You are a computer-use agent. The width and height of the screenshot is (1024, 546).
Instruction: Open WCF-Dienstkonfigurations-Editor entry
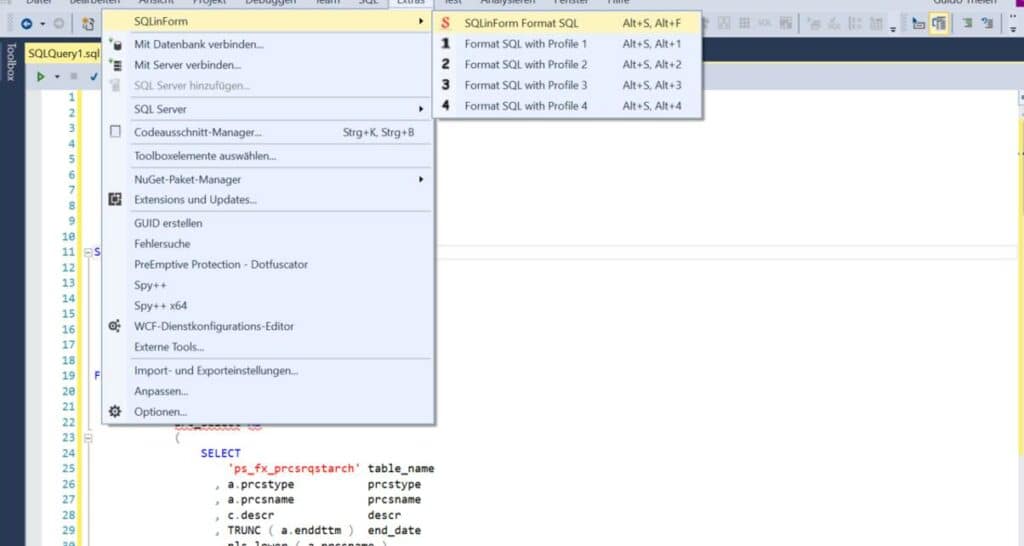pyautogui.click(x=268, y=326)
